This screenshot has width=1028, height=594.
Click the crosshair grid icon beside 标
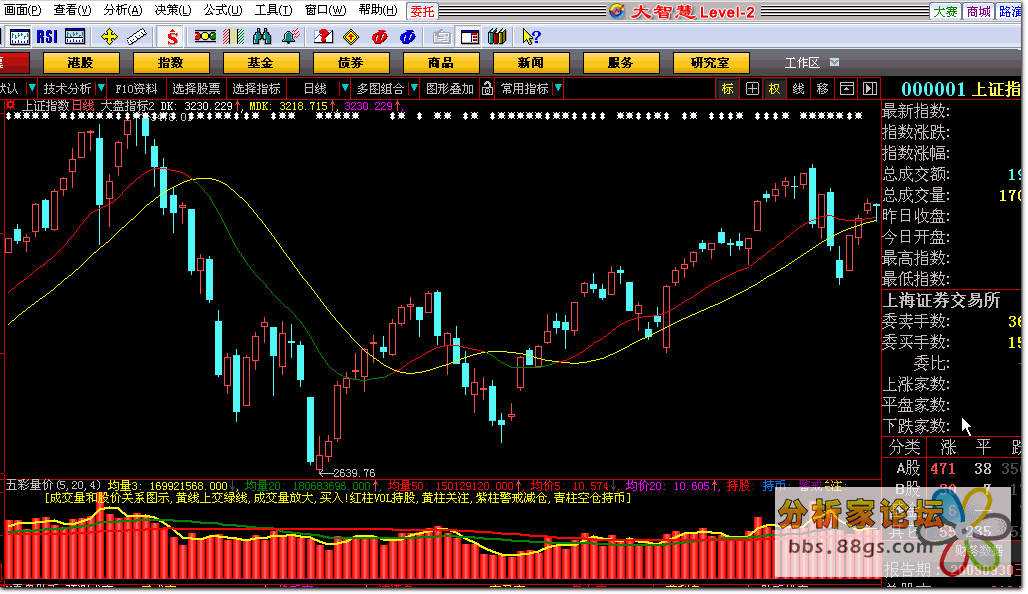(753, 89)
